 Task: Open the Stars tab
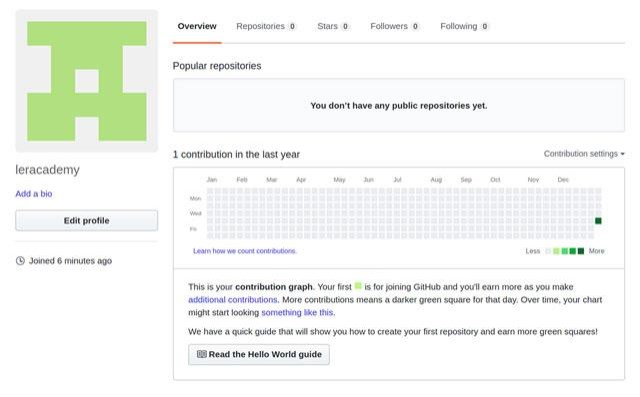click(x=333, y=26)
